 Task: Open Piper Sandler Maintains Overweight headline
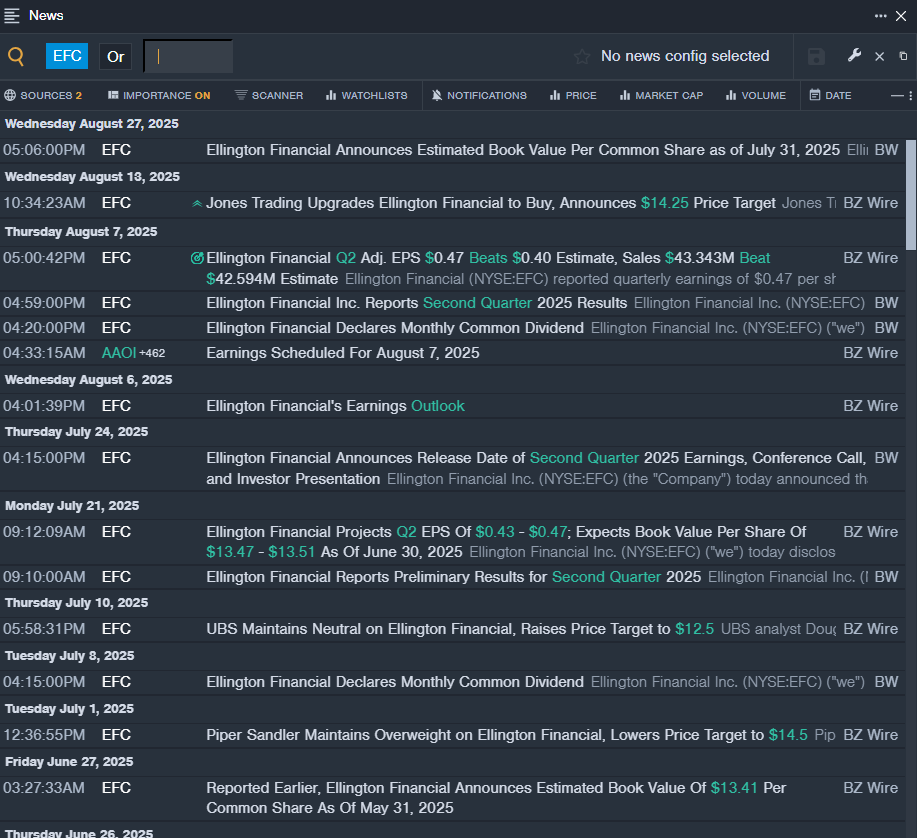point(506,735)
